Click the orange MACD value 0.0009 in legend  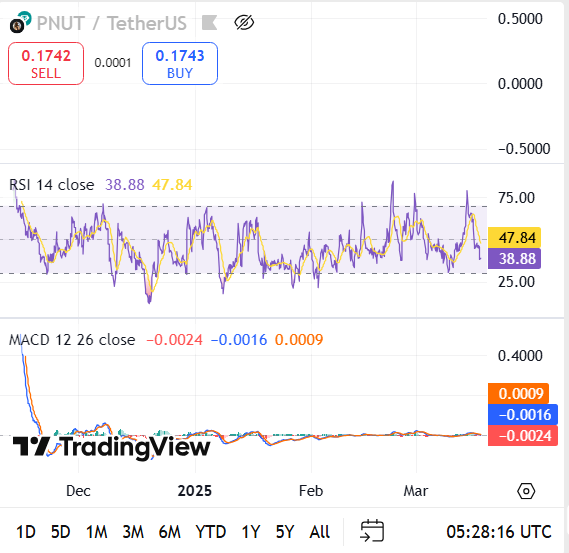(299, 340)
